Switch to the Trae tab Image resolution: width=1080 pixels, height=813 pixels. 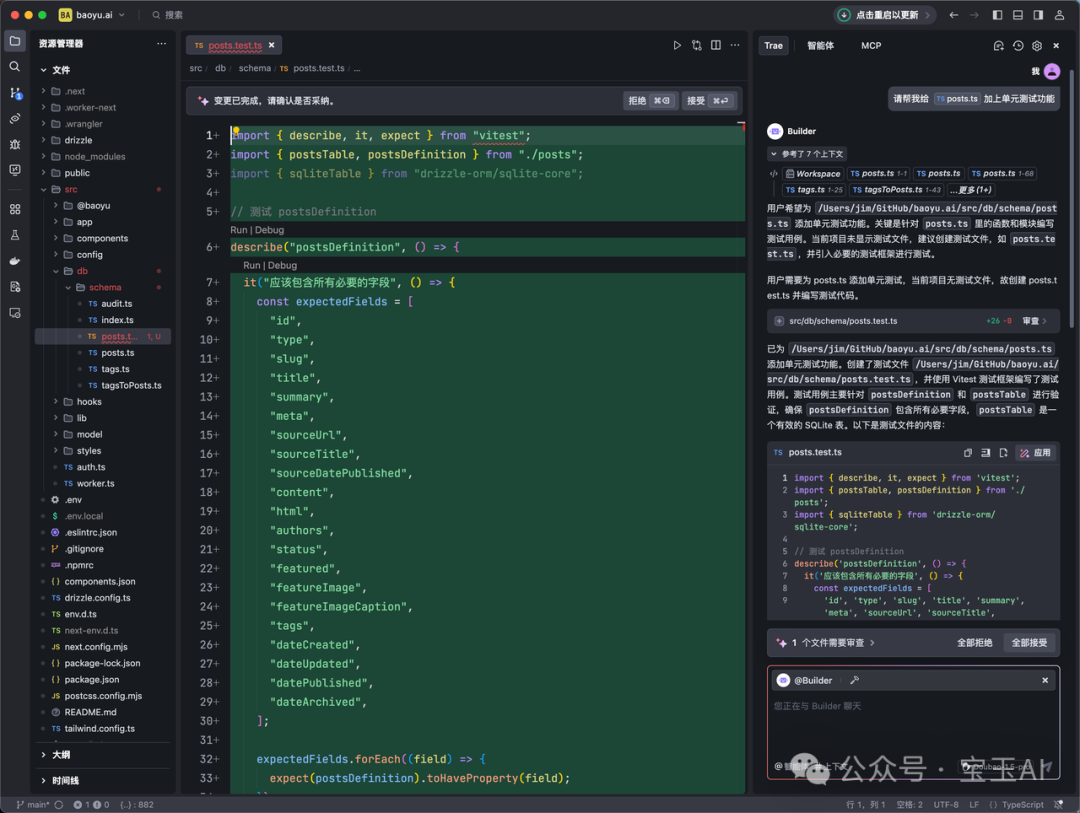773,45
